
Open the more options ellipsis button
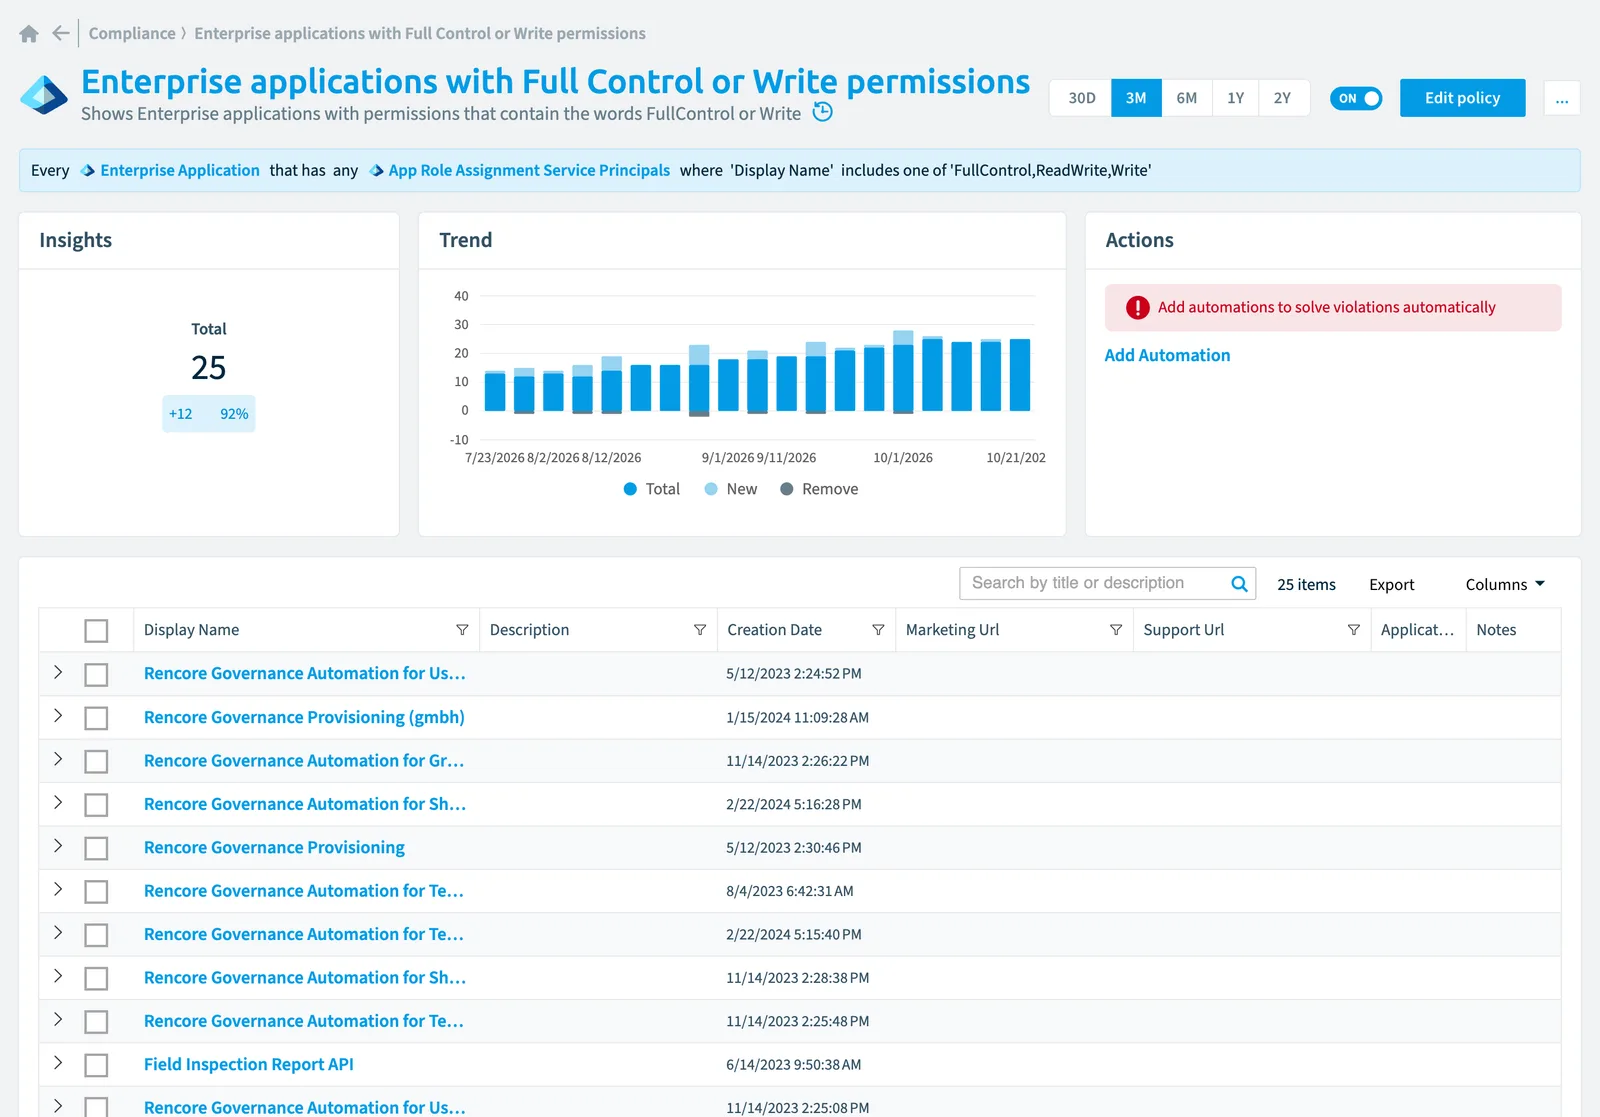pos(1562,98)
